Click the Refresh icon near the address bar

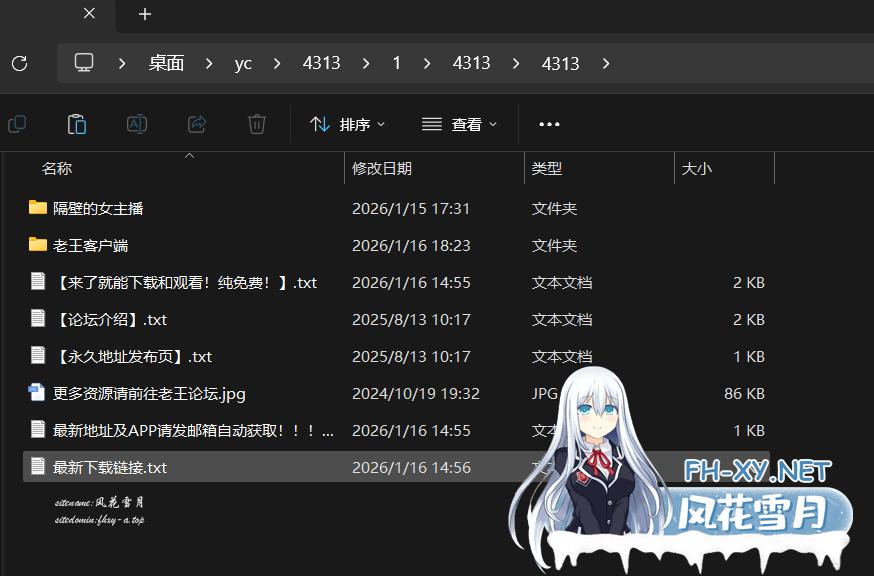[19, 62]
